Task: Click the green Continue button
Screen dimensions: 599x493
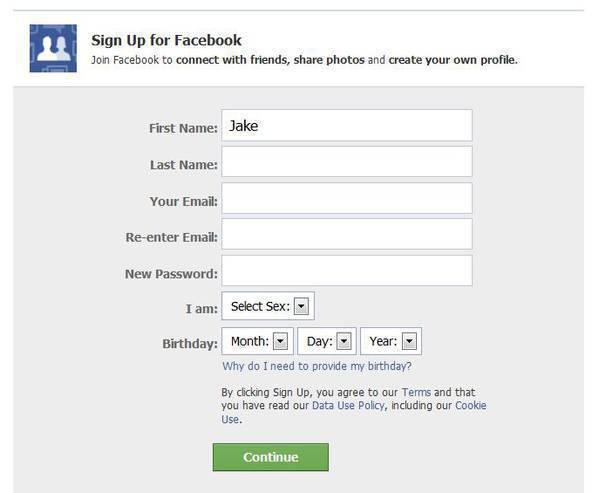Action: click(270, 457)
